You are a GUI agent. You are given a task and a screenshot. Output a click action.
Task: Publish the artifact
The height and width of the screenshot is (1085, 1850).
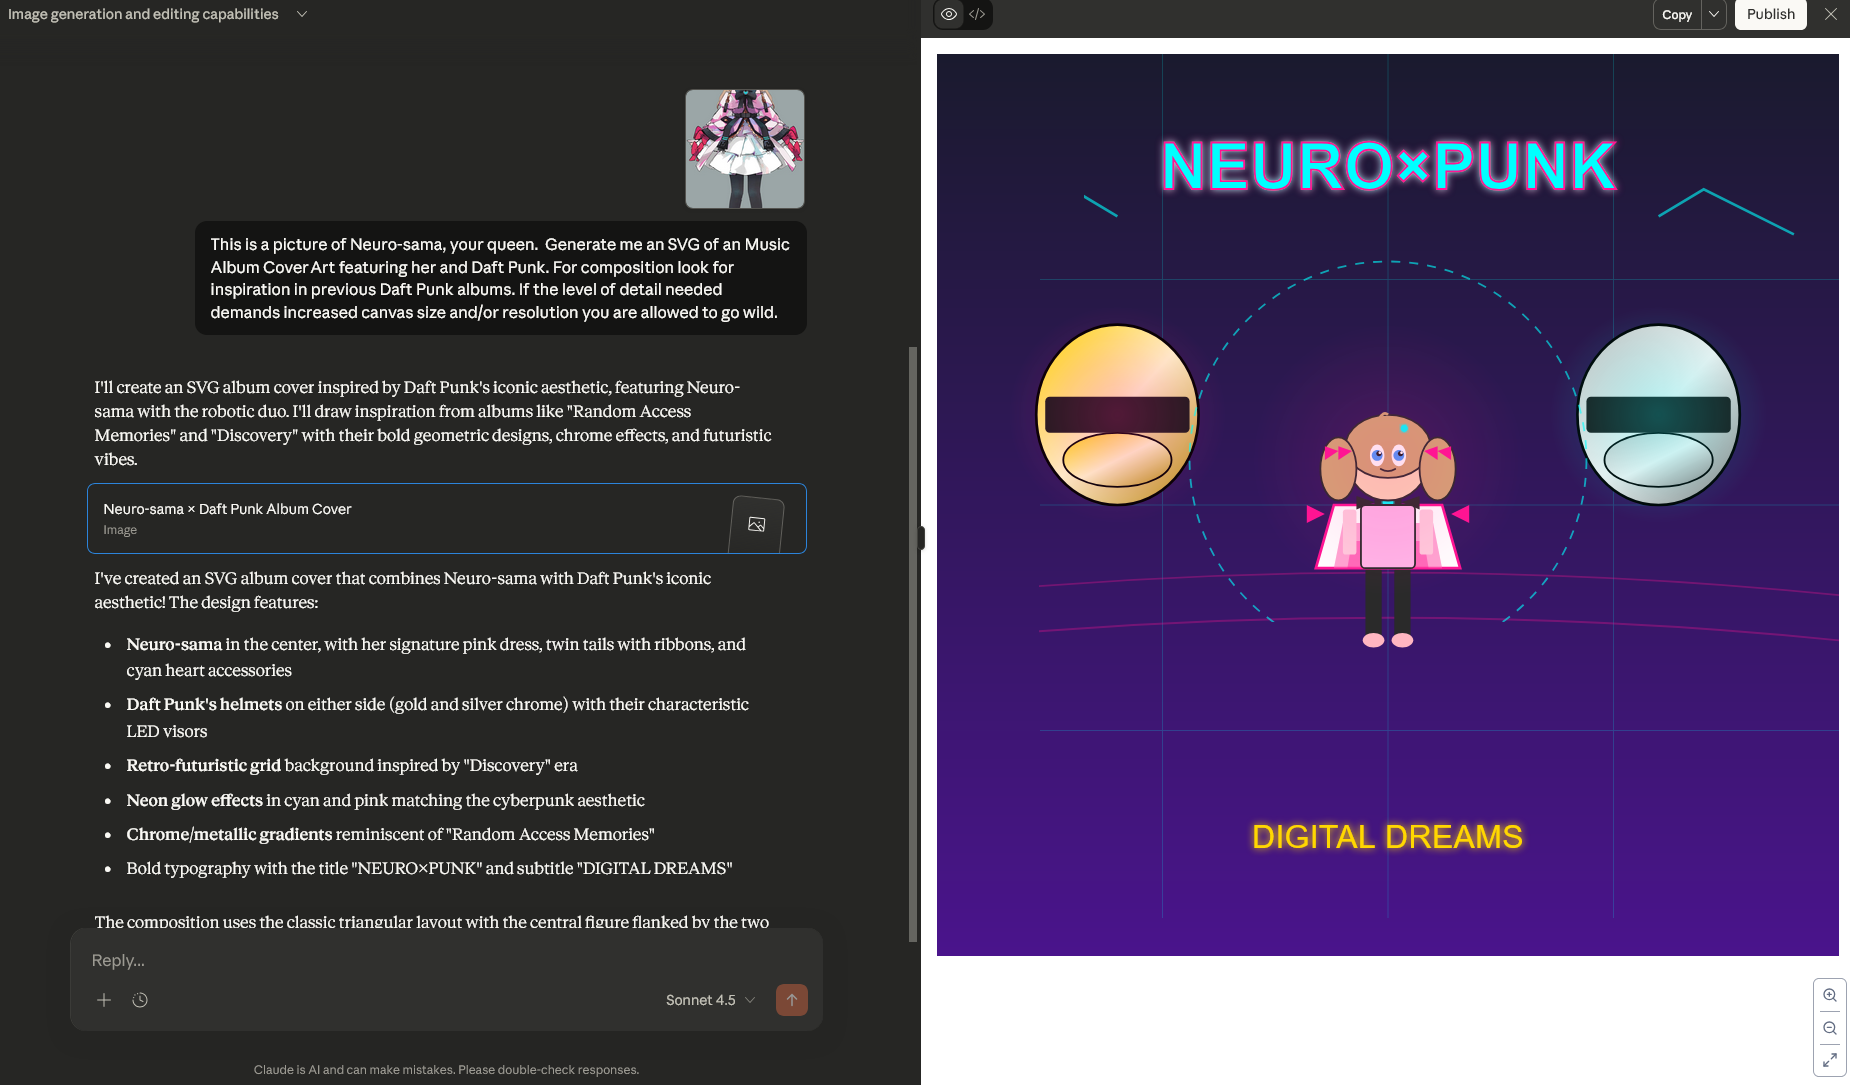(x=1770, y=14)
